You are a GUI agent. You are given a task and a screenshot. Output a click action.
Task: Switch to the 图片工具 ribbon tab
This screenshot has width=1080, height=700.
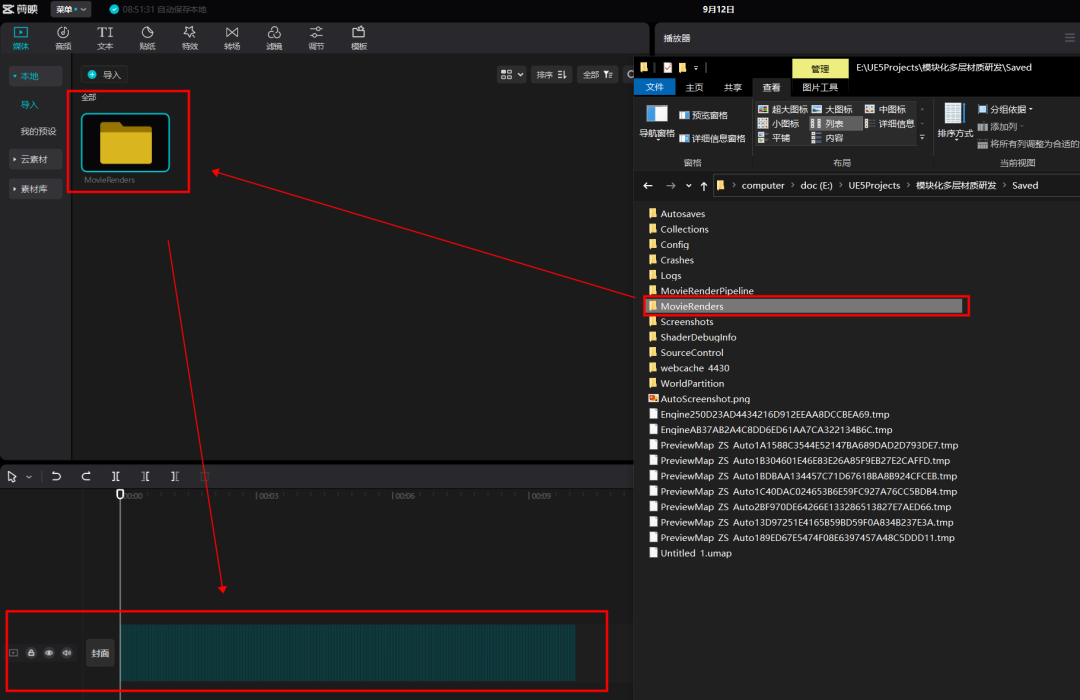point(820,88)
